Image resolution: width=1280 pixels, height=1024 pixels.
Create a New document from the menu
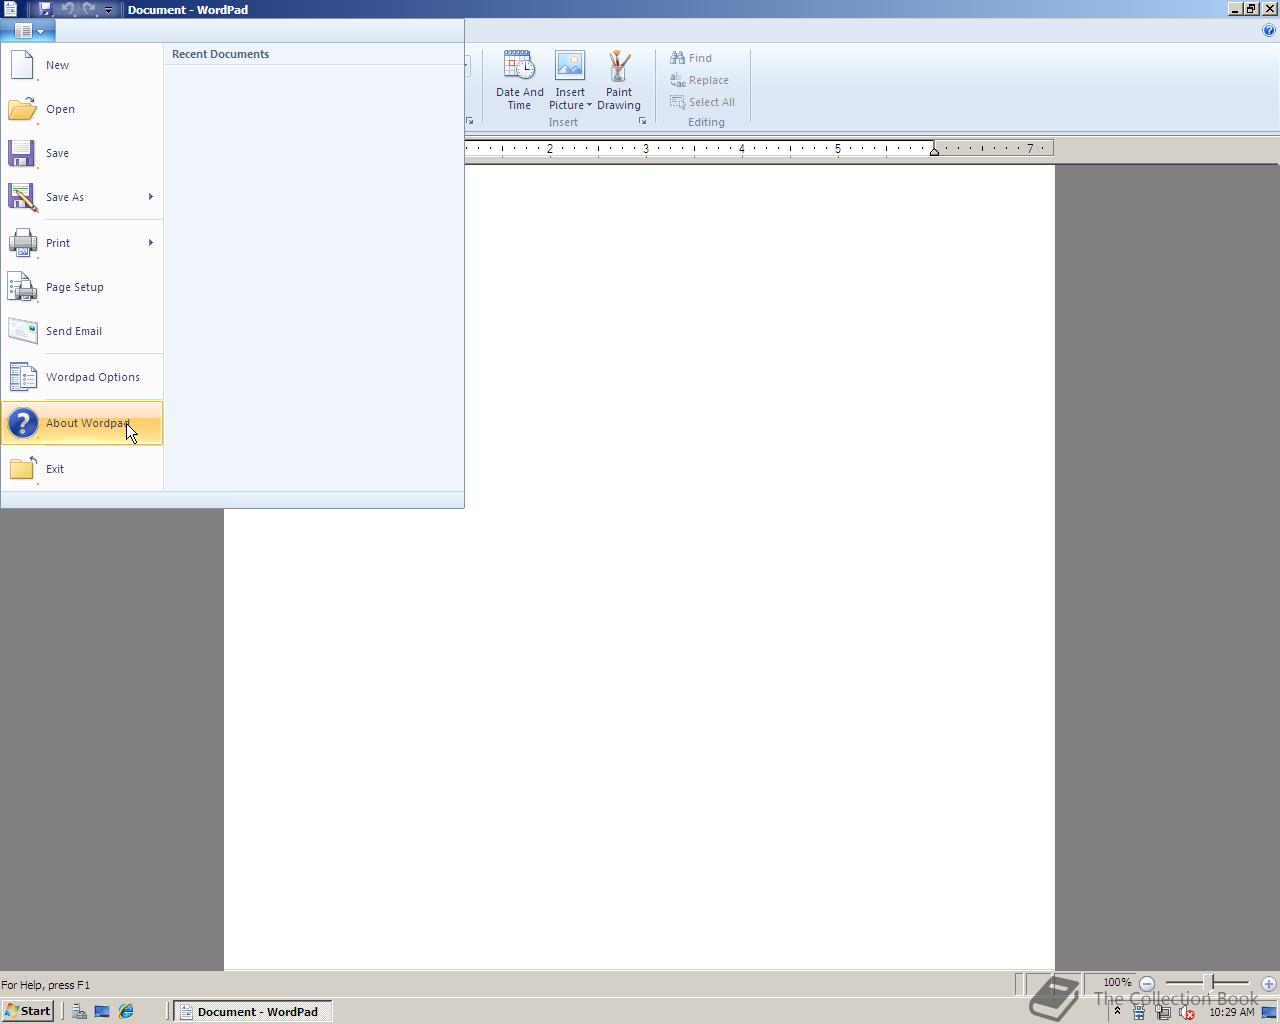pyautogui.click(x=82, y=65)
